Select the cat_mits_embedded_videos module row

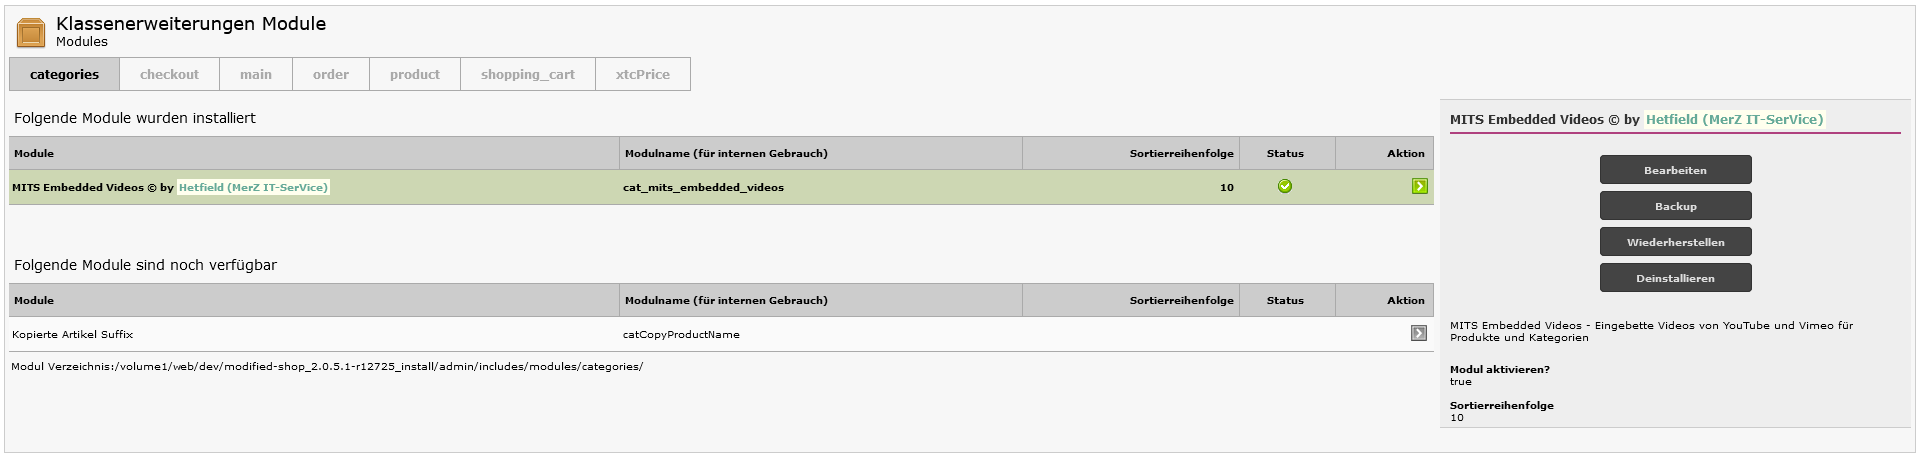coord(721,187)
